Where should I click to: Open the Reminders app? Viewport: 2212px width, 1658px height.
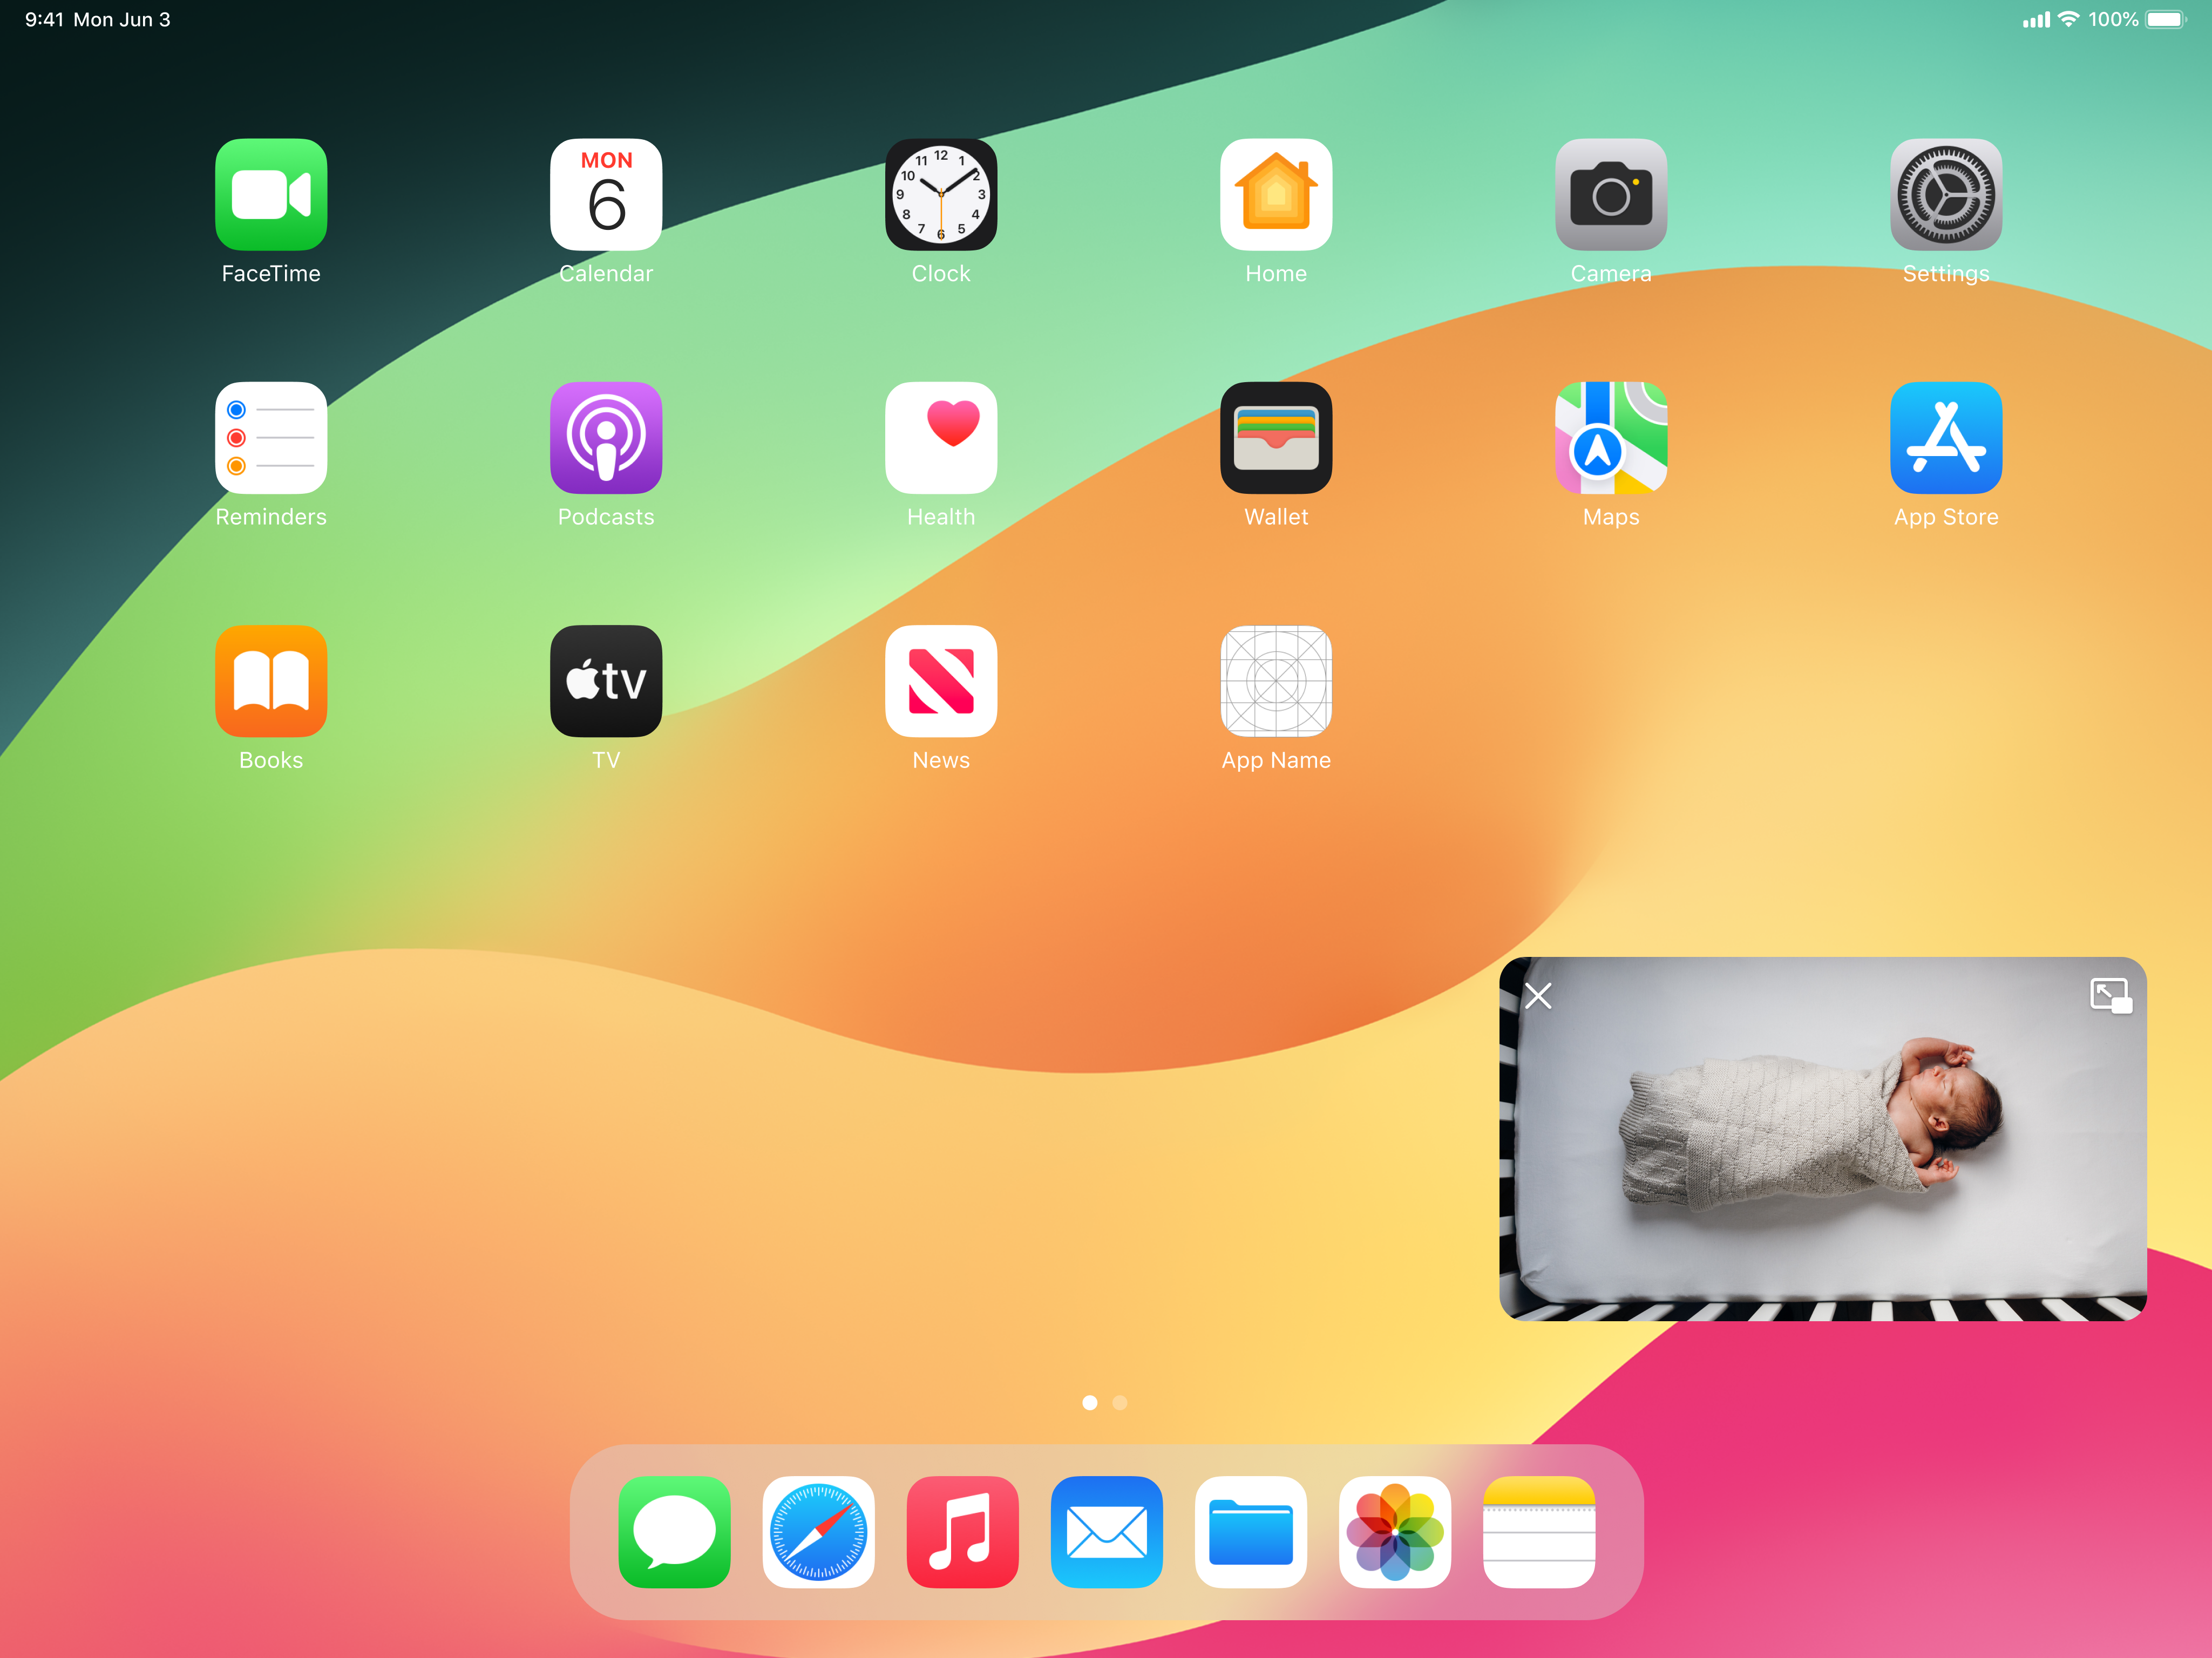pos(271,438)
